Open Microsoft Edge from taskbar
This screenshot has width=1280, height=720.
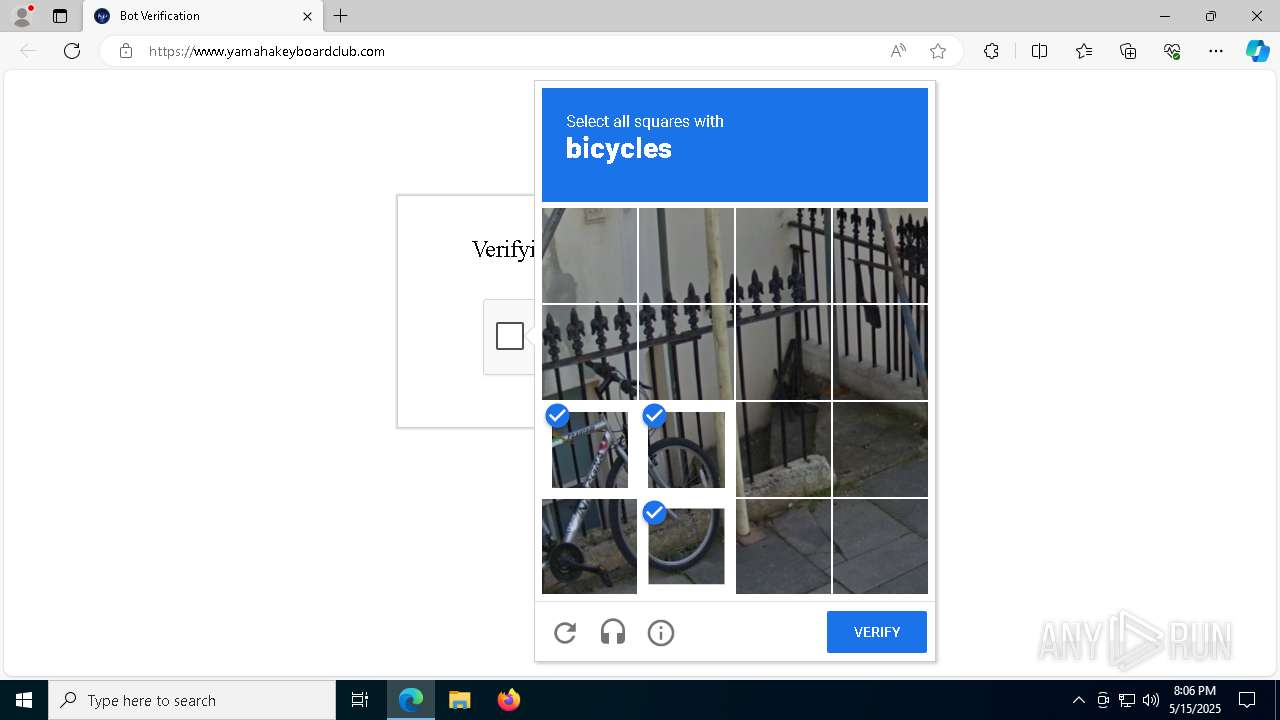[411, 700]
